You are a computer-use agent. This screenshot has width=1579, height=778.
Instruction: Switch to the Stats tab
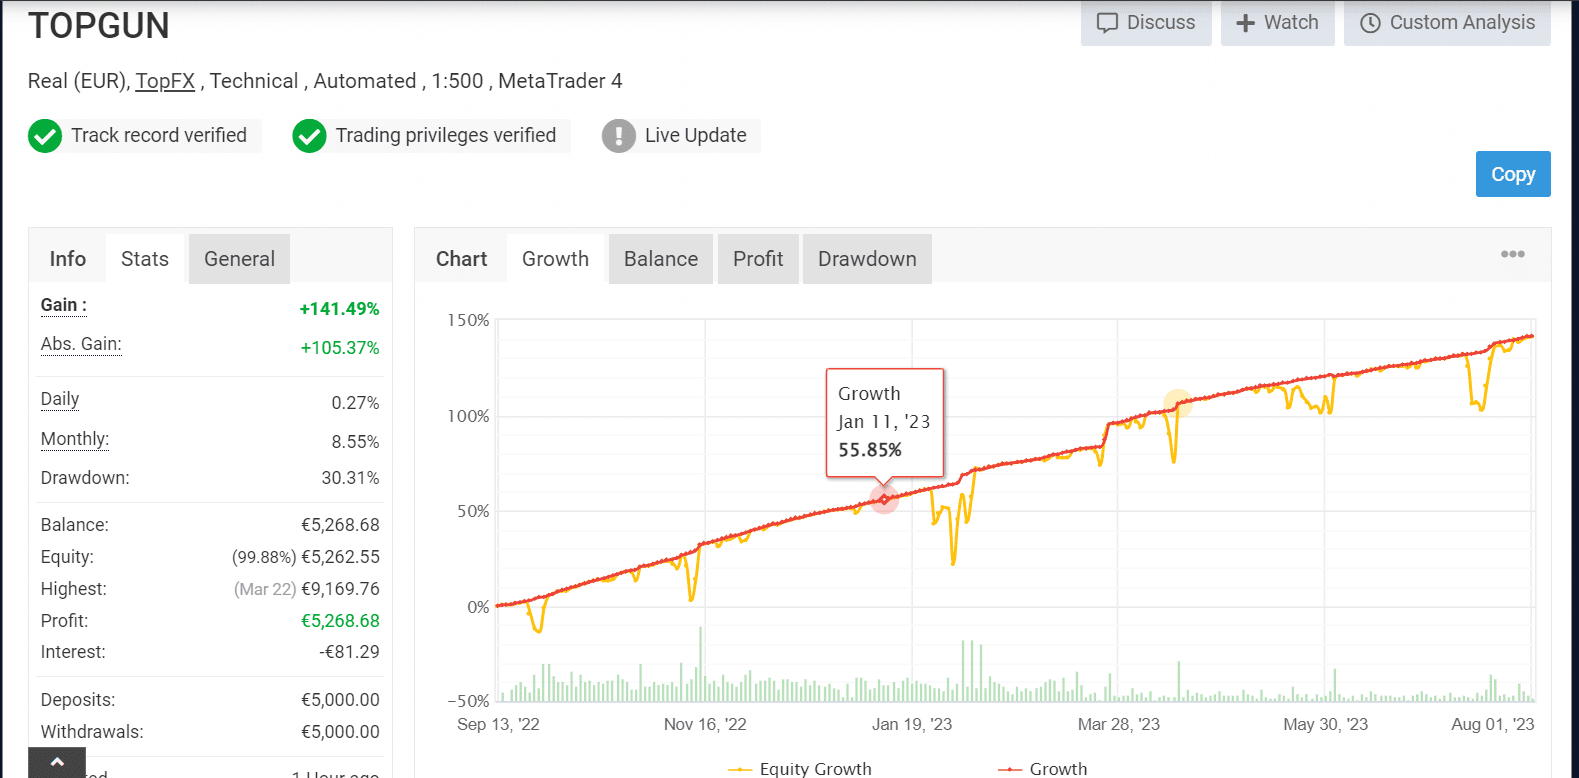(x=145, y=259)
